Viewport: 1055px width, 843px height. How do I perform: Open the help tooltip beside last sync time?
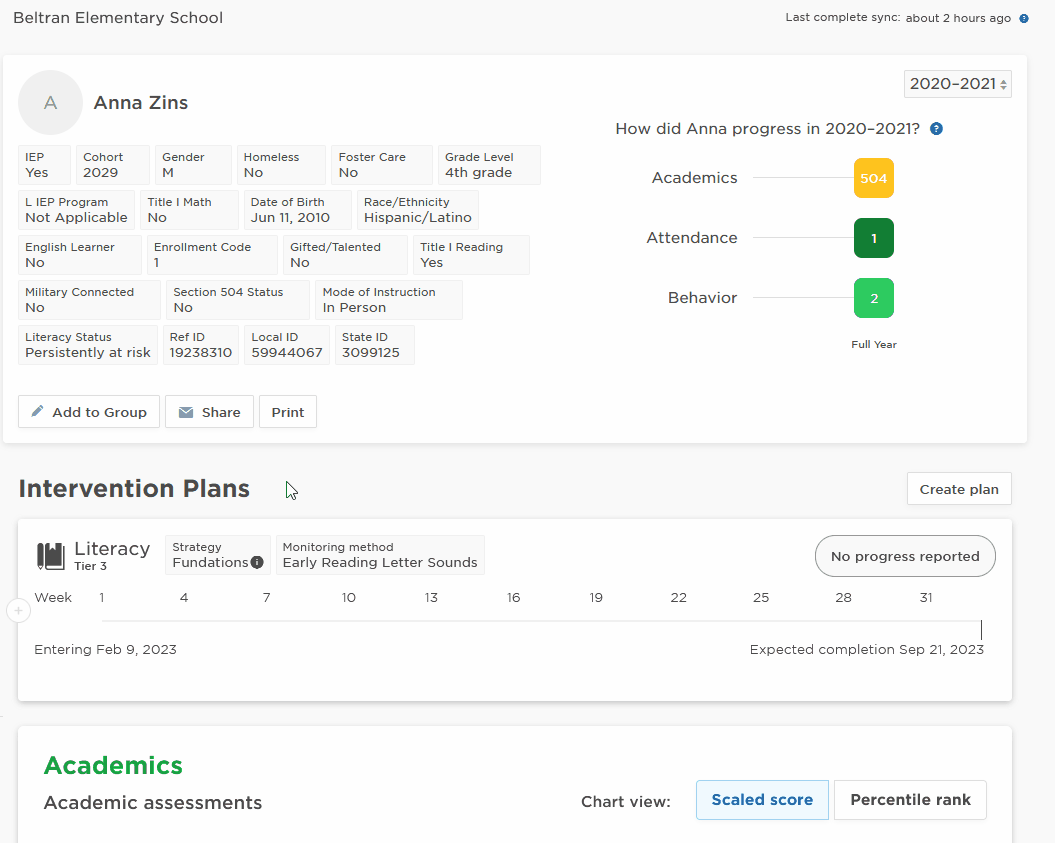(1022, 17)
